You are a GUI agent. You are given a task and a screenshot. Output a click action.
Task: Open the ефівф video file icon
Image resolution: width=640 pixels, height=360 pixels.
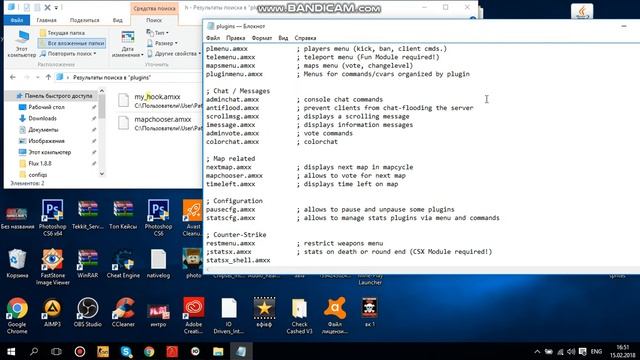pyautogui.click(x=264, y=312)
